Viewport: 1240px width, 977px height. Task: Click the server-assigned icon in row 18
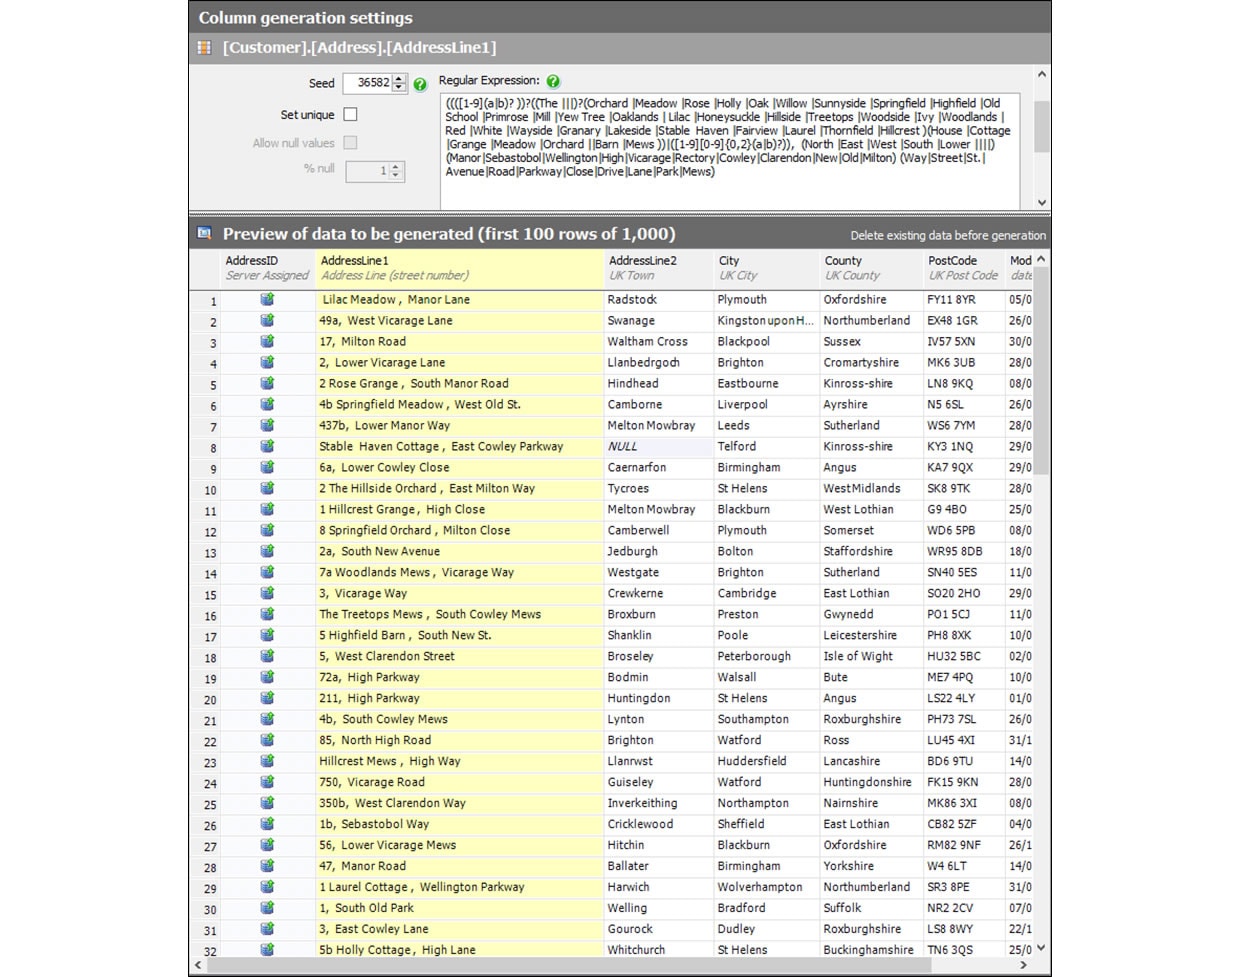pyautogui.click(x=267, y=656)
